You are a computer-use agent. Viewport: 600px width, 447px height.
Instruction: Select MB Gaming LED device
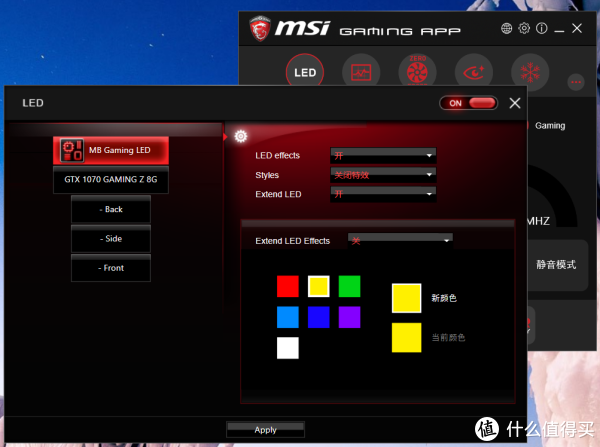(111, 150)
